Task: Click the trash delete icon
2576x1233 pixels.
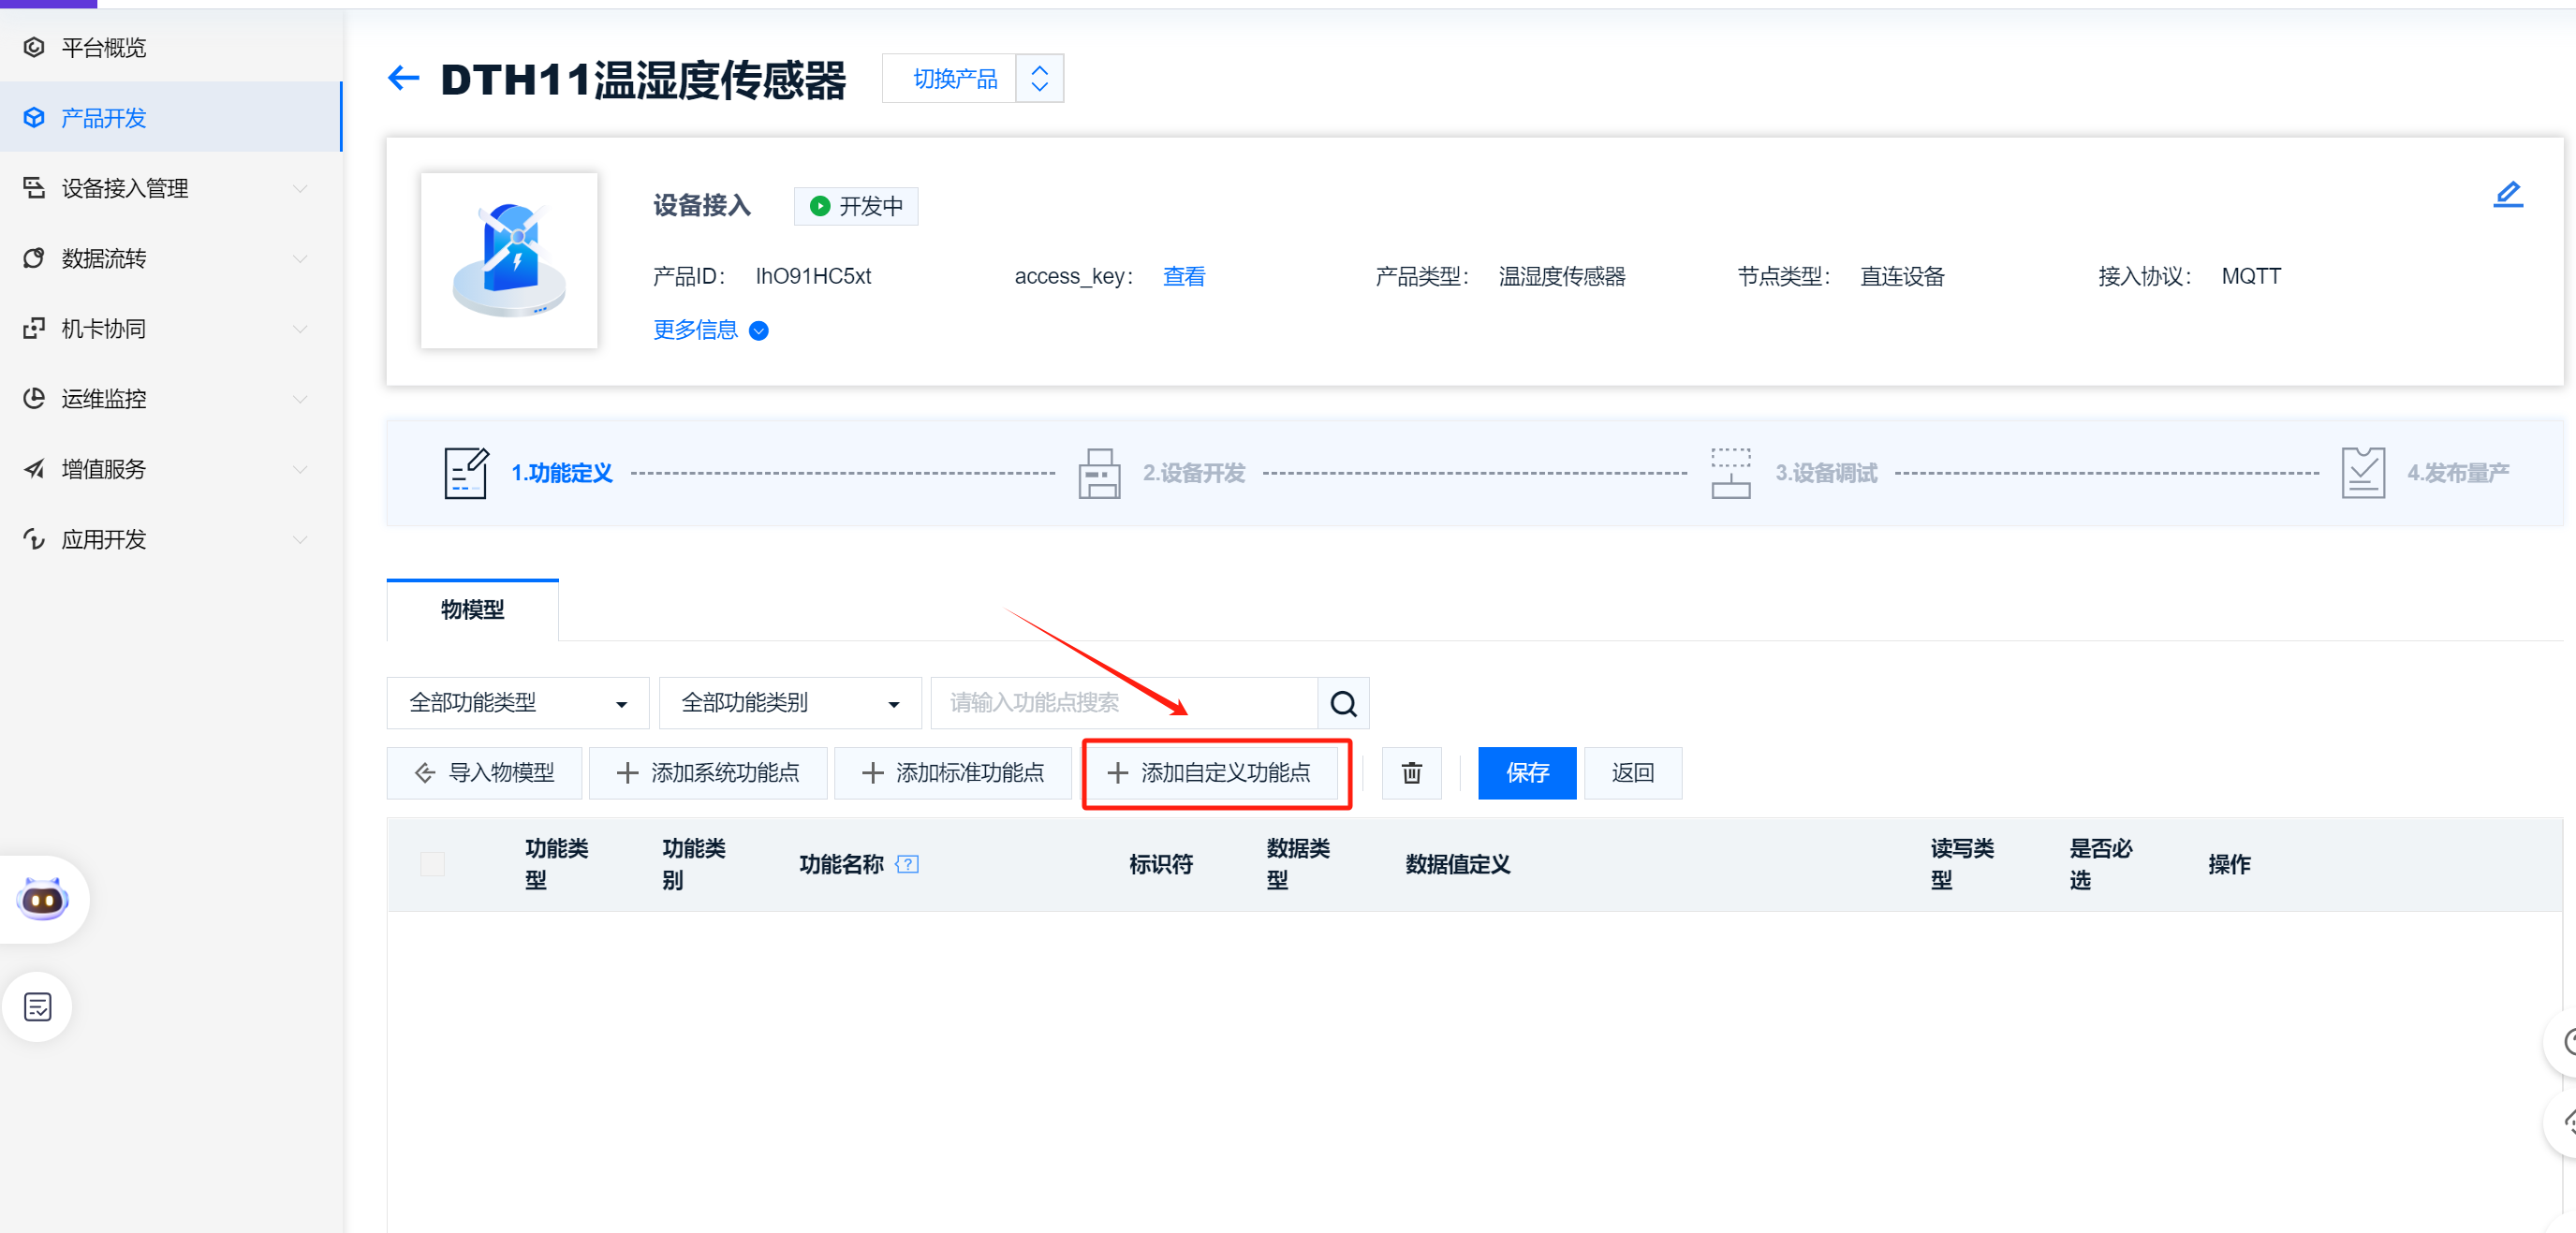Action: (1411, 772)
